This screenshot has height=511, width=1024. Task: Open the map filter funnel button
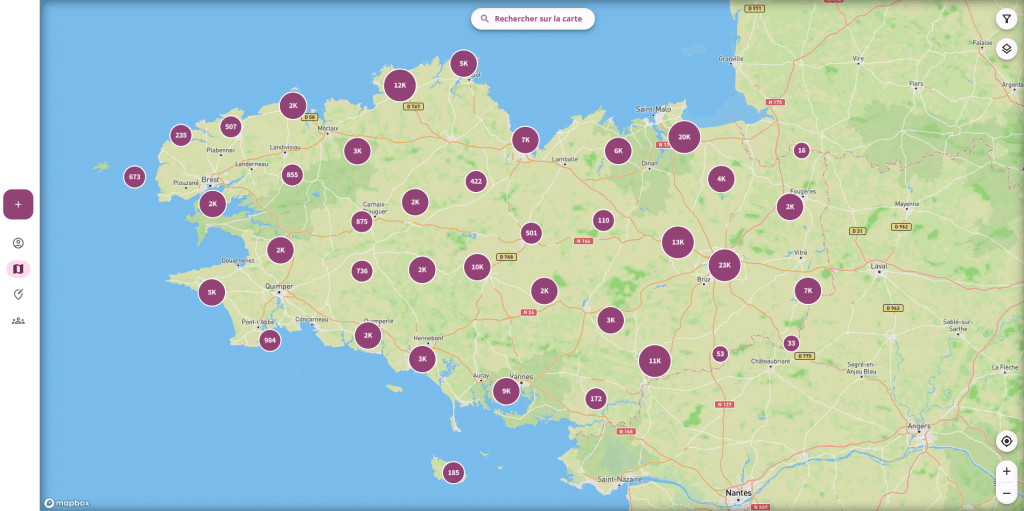[1007, 19]
